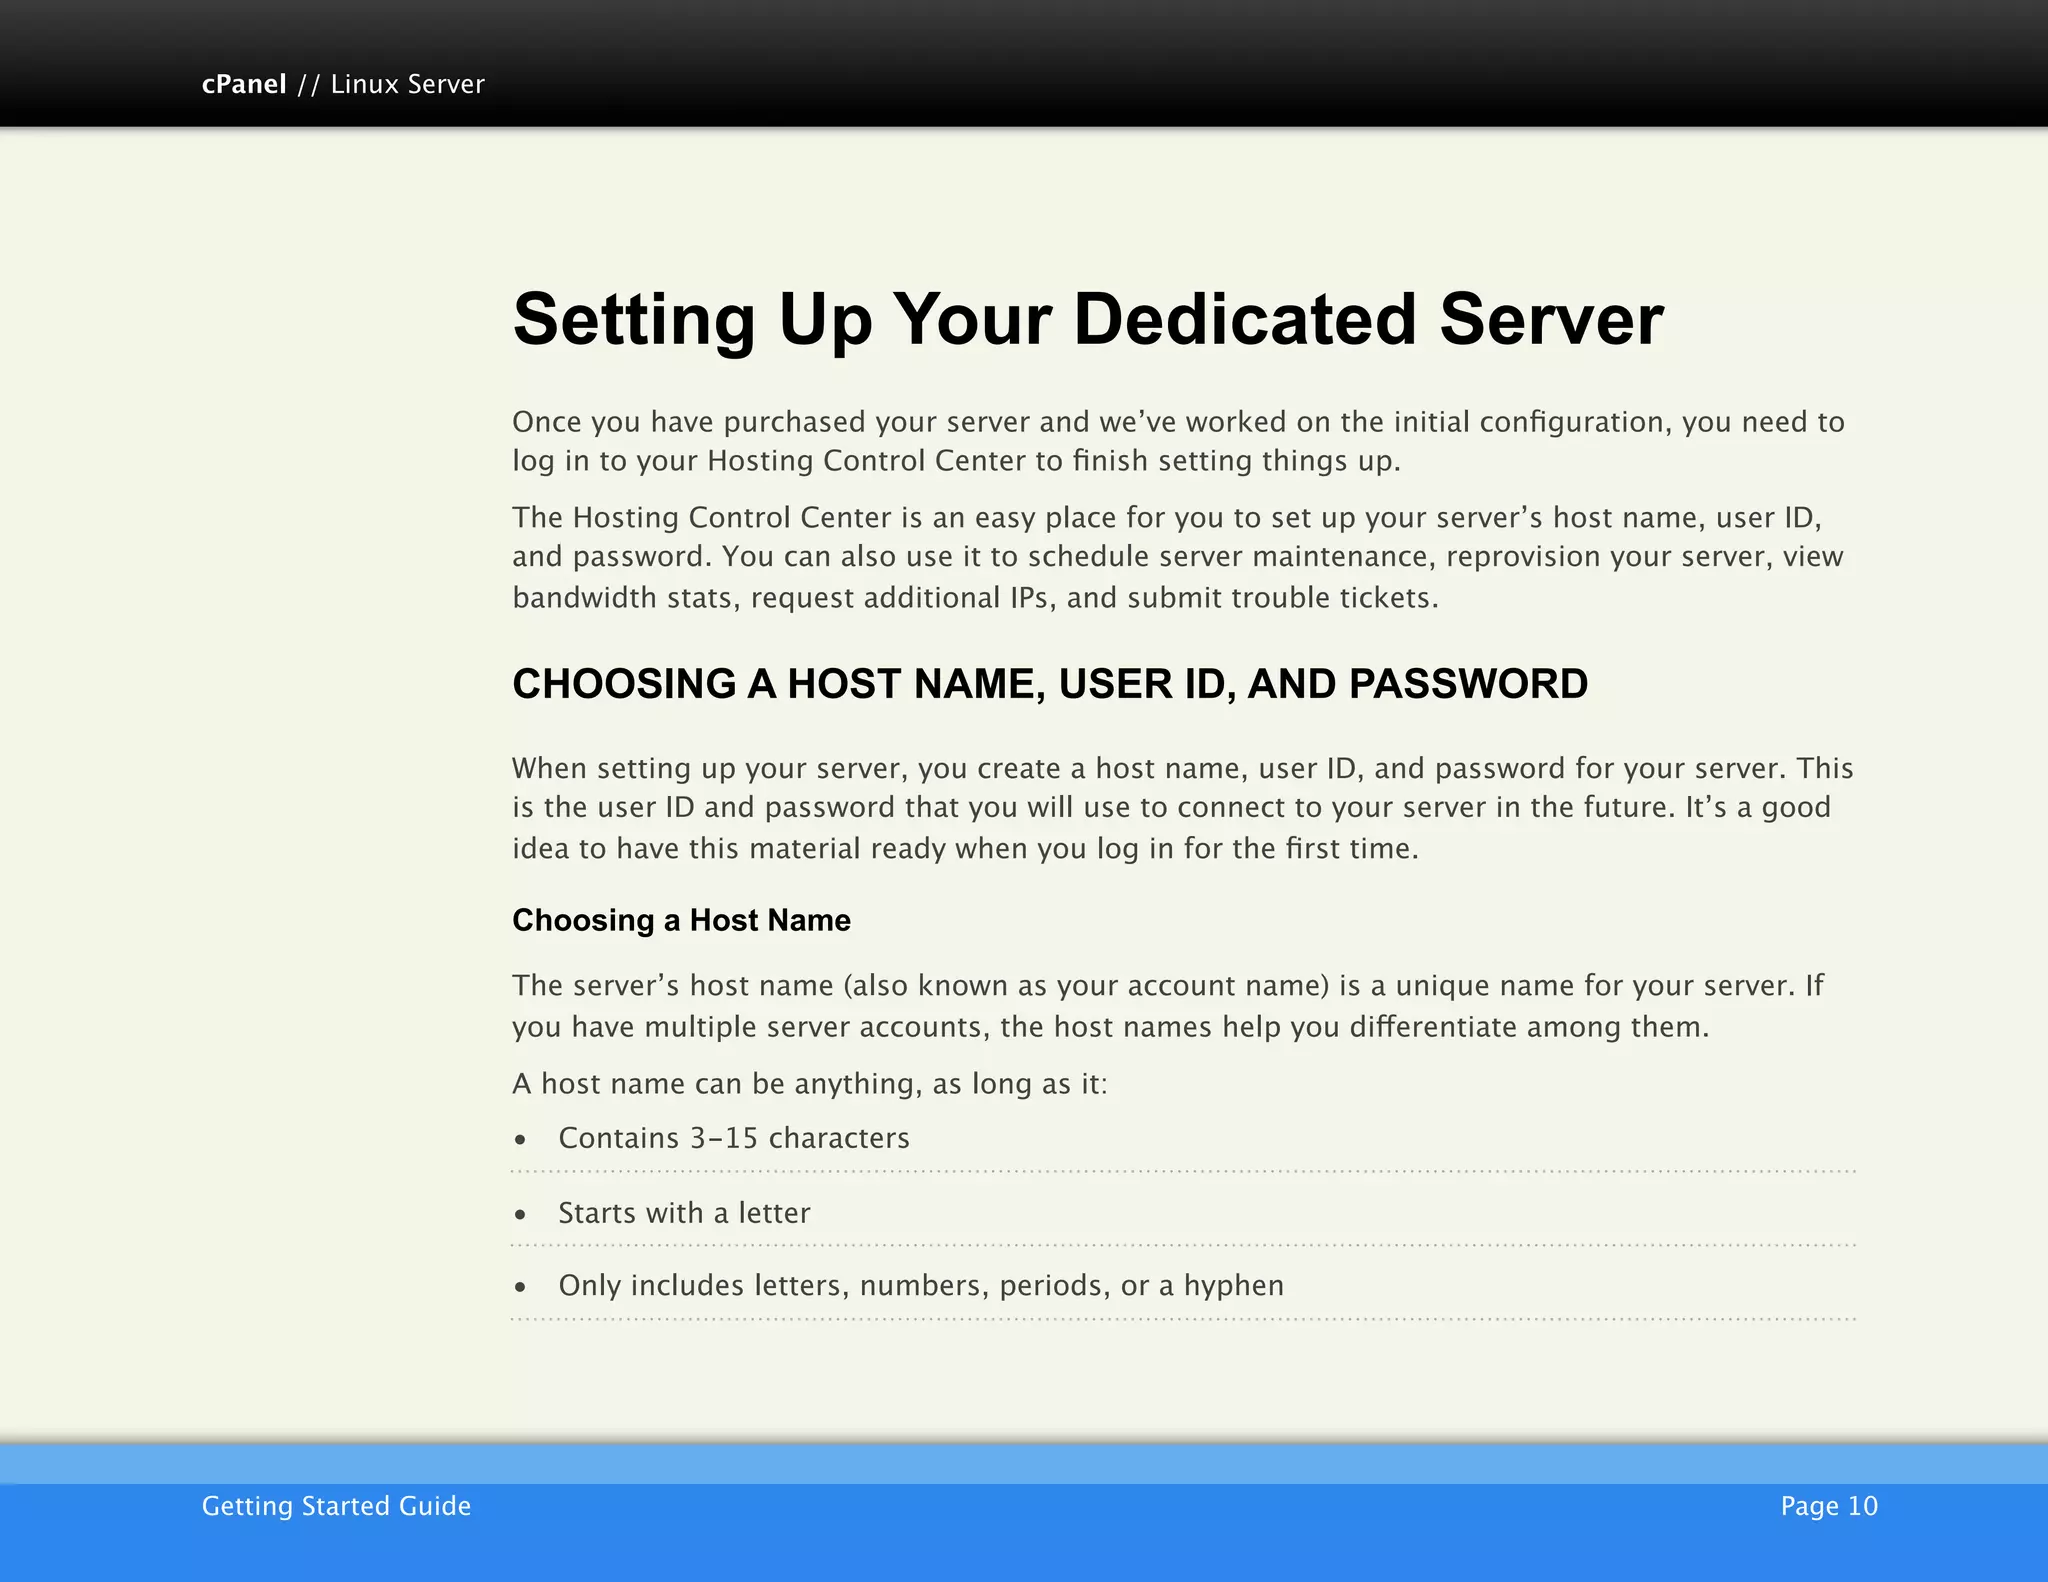Click the paragraph starting 'The server's host name'
The width and height of the screenshot is (2048, 1582).
pyautogui.click(x=1168, y=1006)
